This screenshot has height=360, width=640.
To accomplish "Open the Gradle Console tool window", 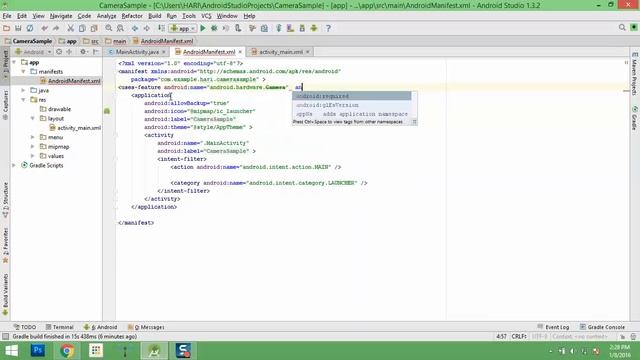I will point(602,327).
